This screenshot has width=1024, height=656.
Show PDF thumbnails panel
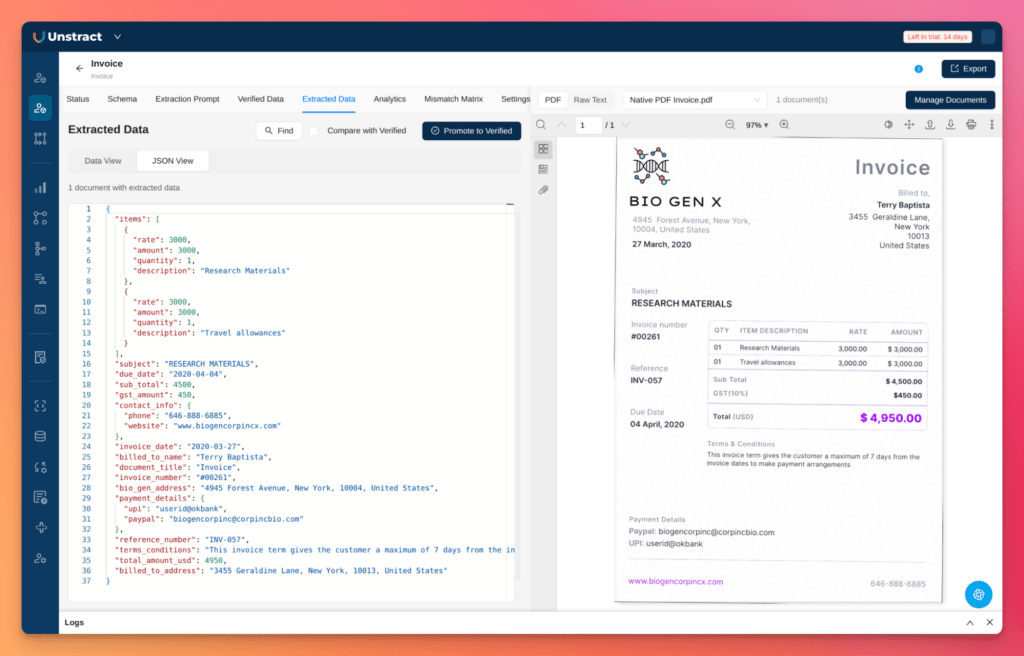pyautogui.click(x=543, y=149)
